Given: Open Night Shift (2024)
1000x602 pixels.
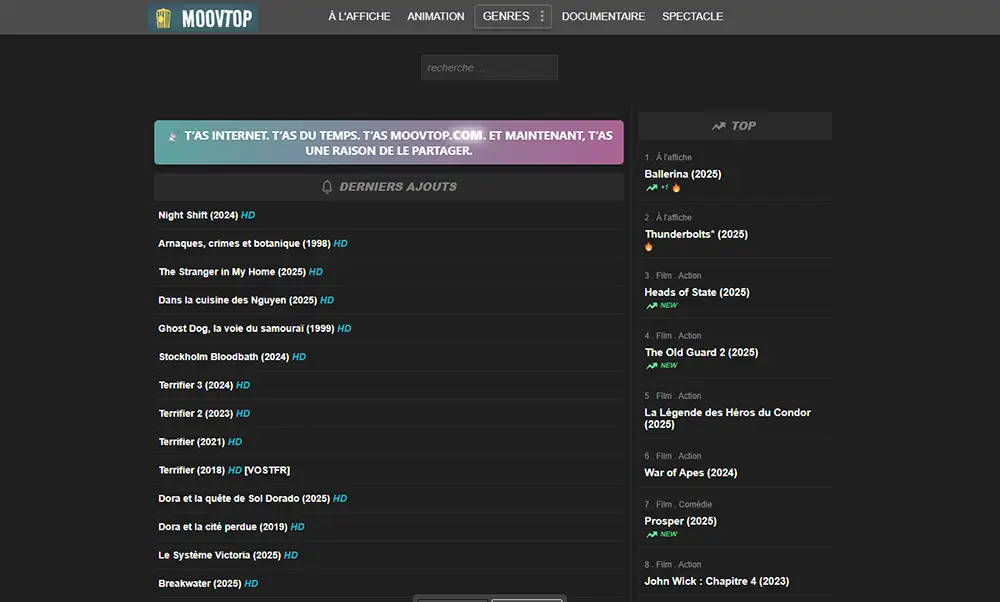Looking at the screenshot, I should 198,216.
